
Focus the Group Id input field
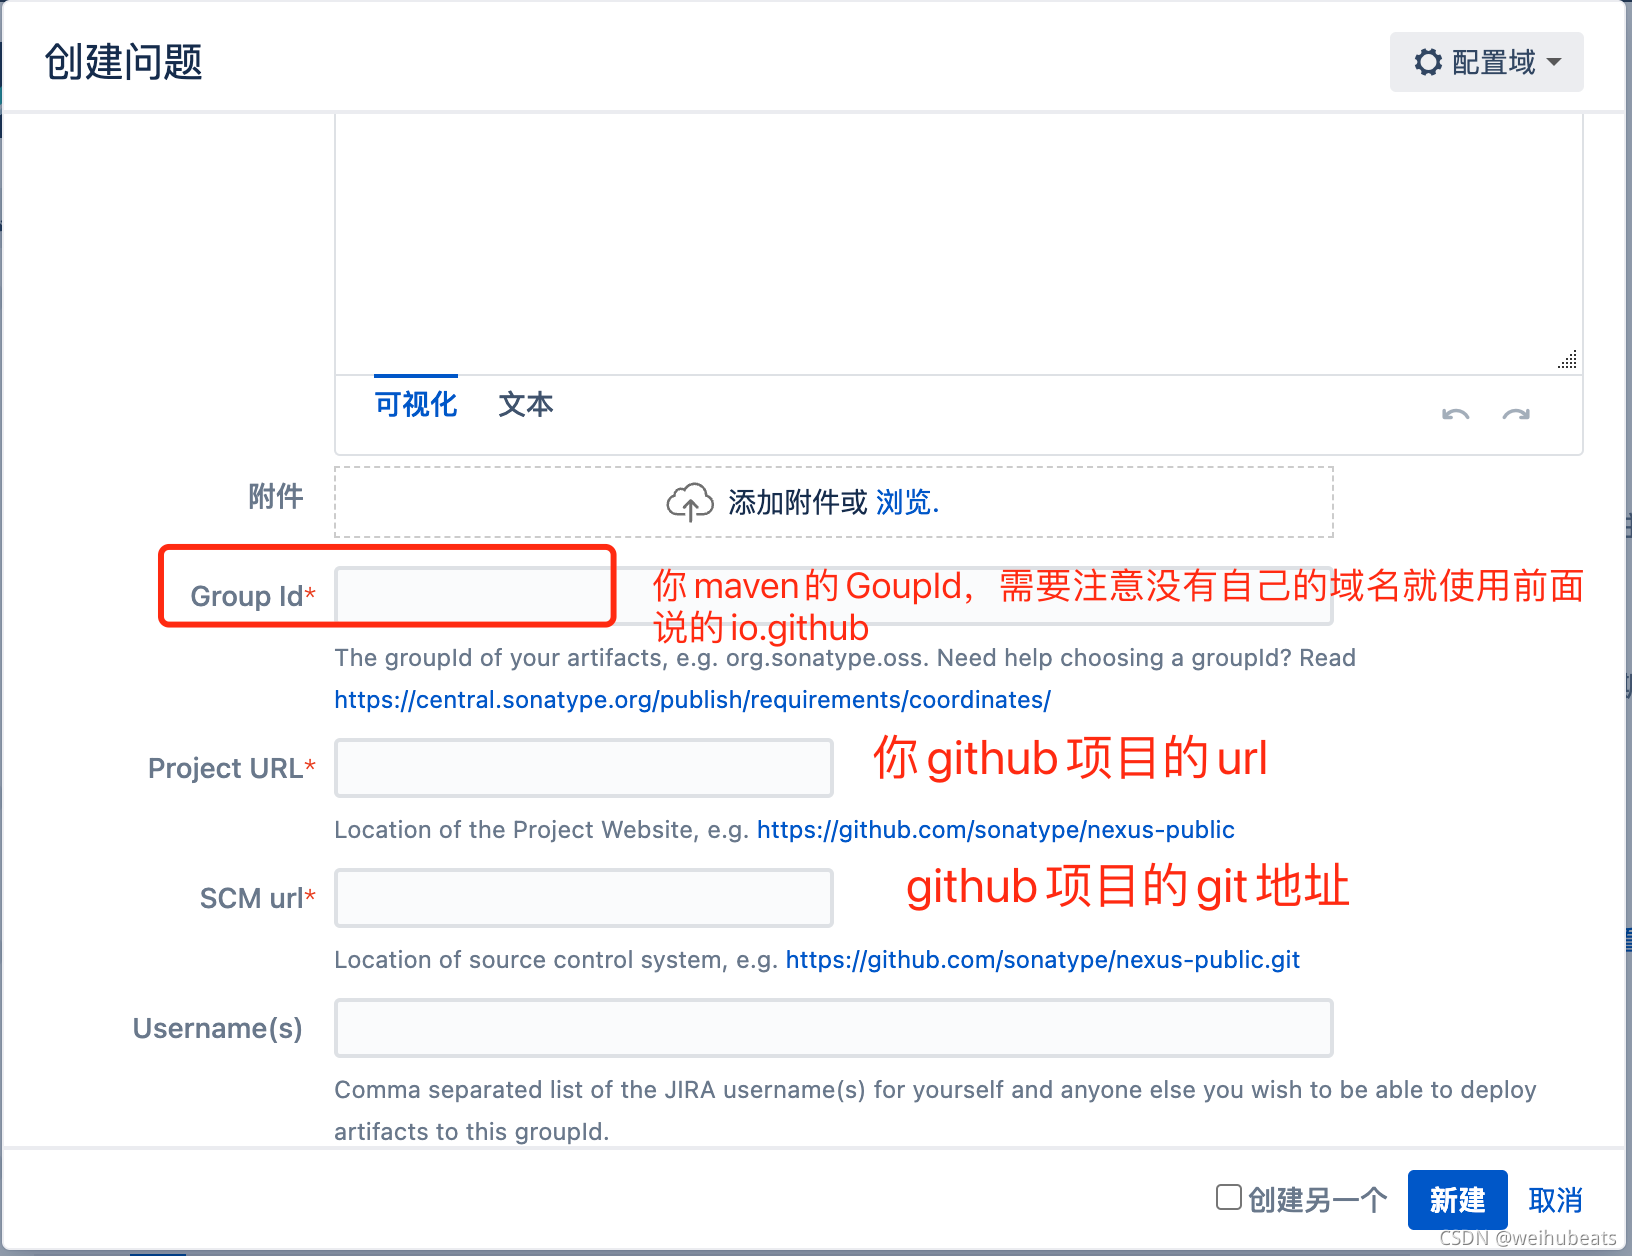[833, 596]
